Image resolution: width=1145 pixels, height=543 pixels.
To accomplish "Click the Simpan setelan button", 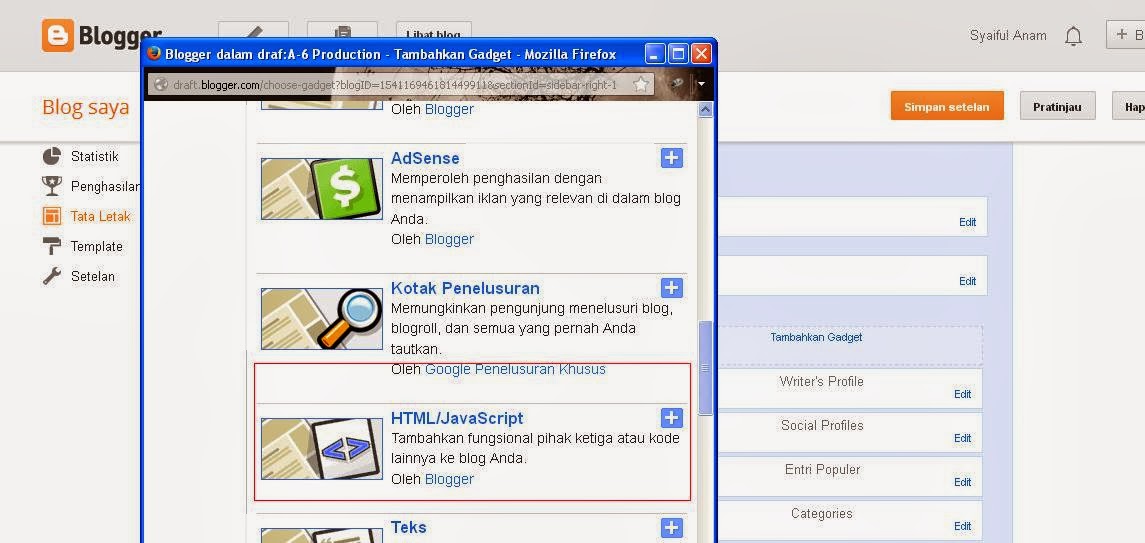I will click(947, 106).
